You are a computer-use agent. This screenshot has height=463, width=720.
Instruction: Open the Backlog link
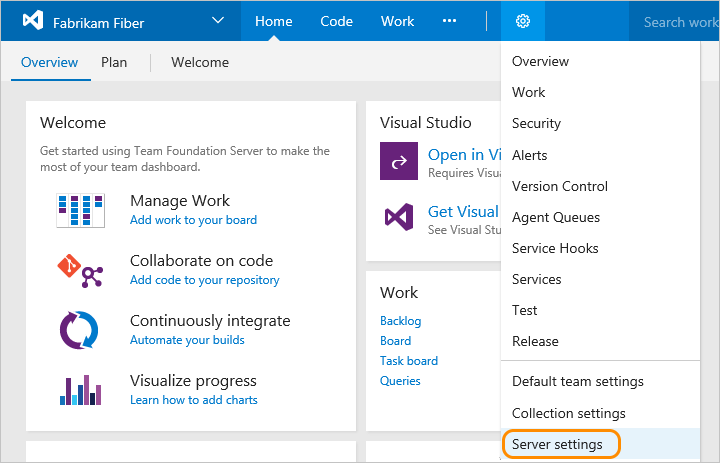click(400, 321)
